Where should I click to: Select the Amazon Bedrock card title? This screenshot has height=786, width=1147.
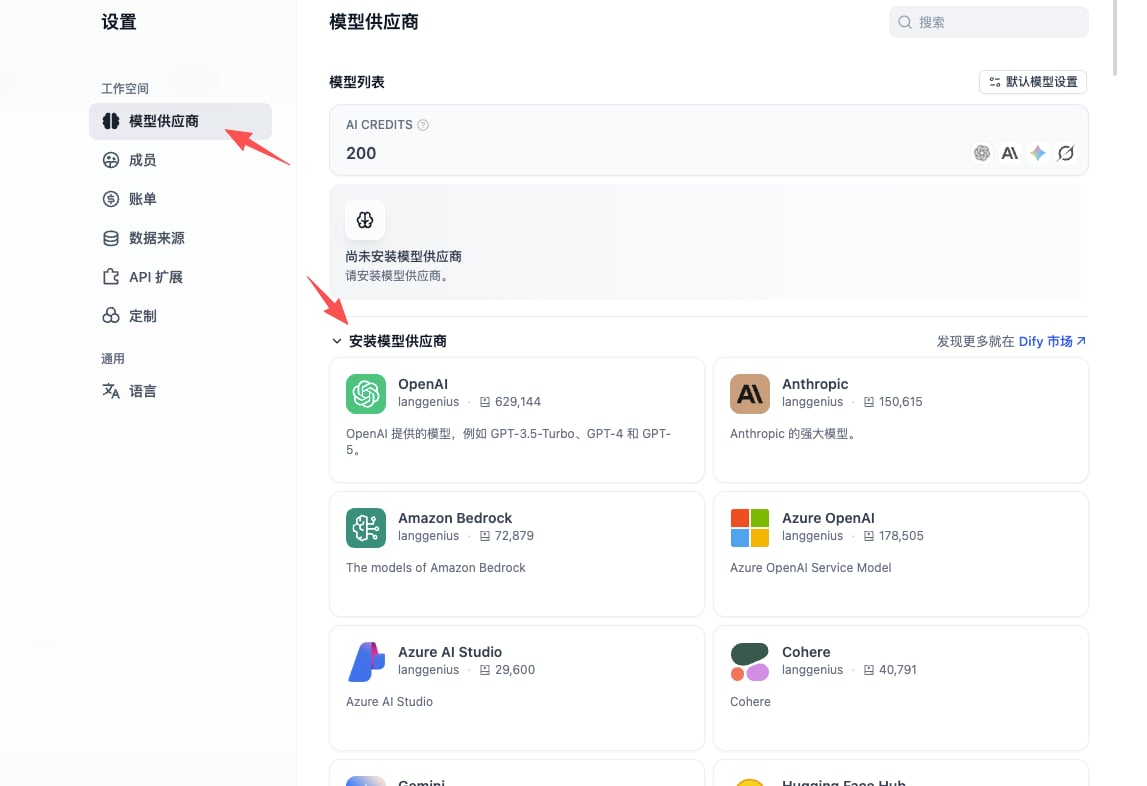click(455, 518)
